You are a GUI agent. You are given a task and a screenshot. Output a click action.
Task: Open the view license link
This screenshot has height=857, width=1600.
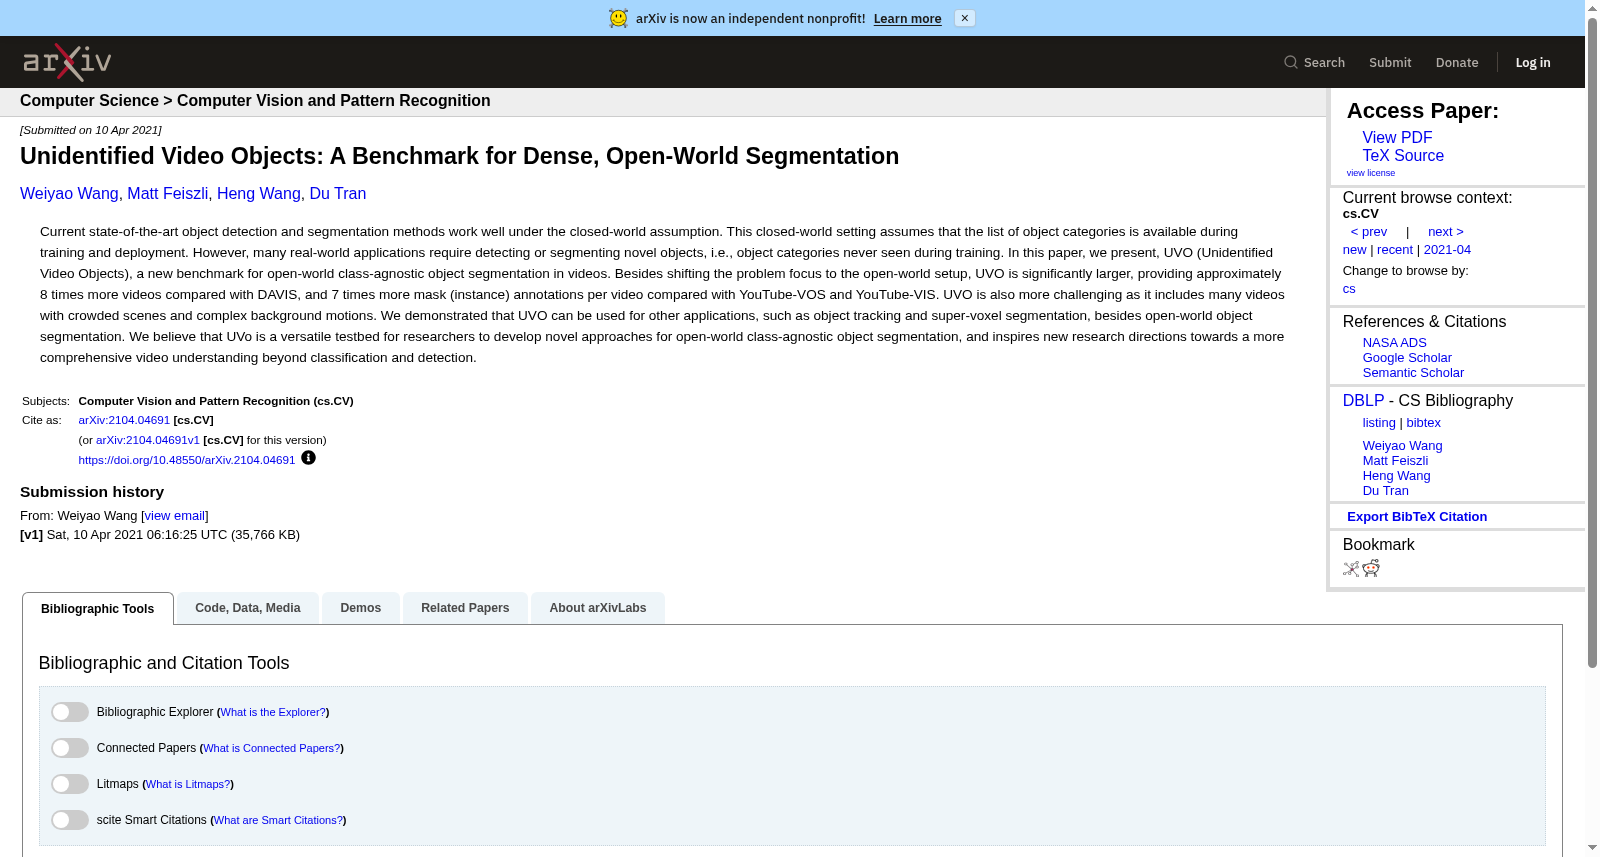1371,173
